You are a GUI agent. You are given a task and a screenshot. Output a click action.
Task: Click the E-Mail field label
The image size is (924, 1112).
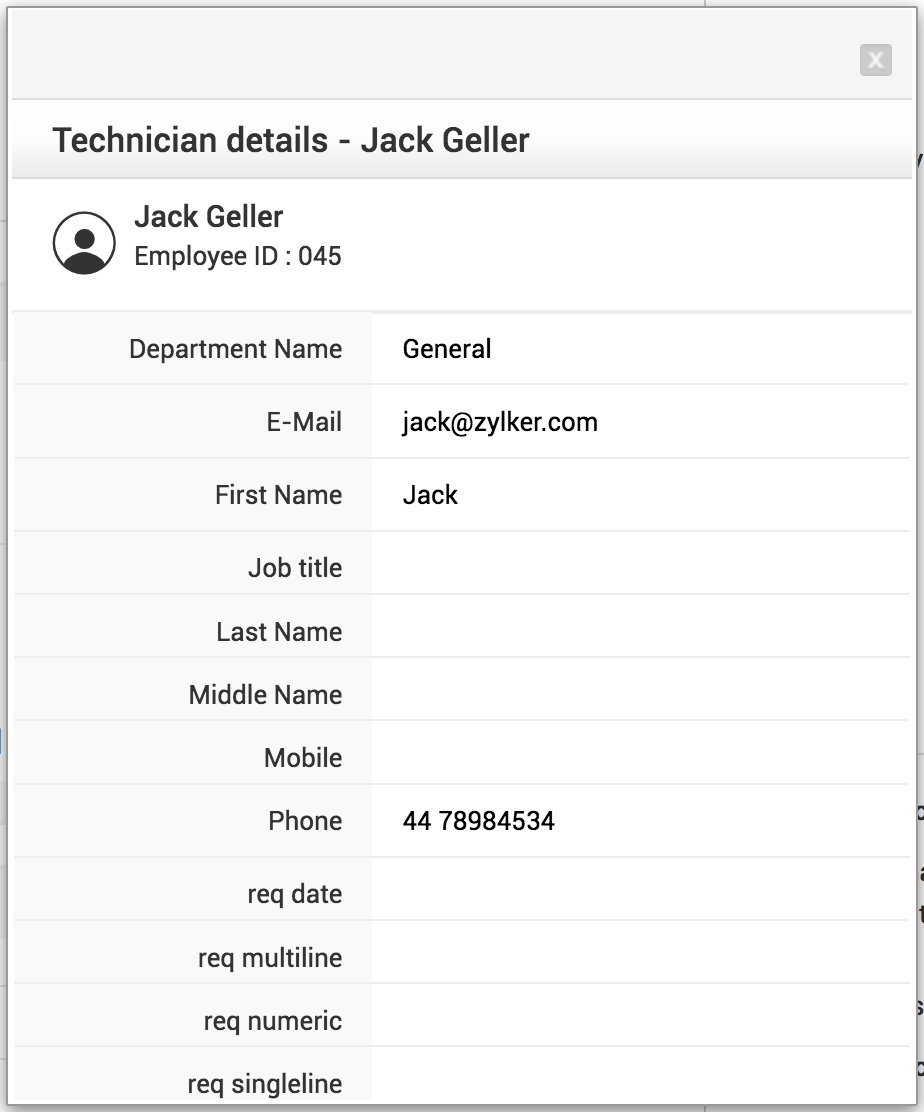tap(304, 422)
